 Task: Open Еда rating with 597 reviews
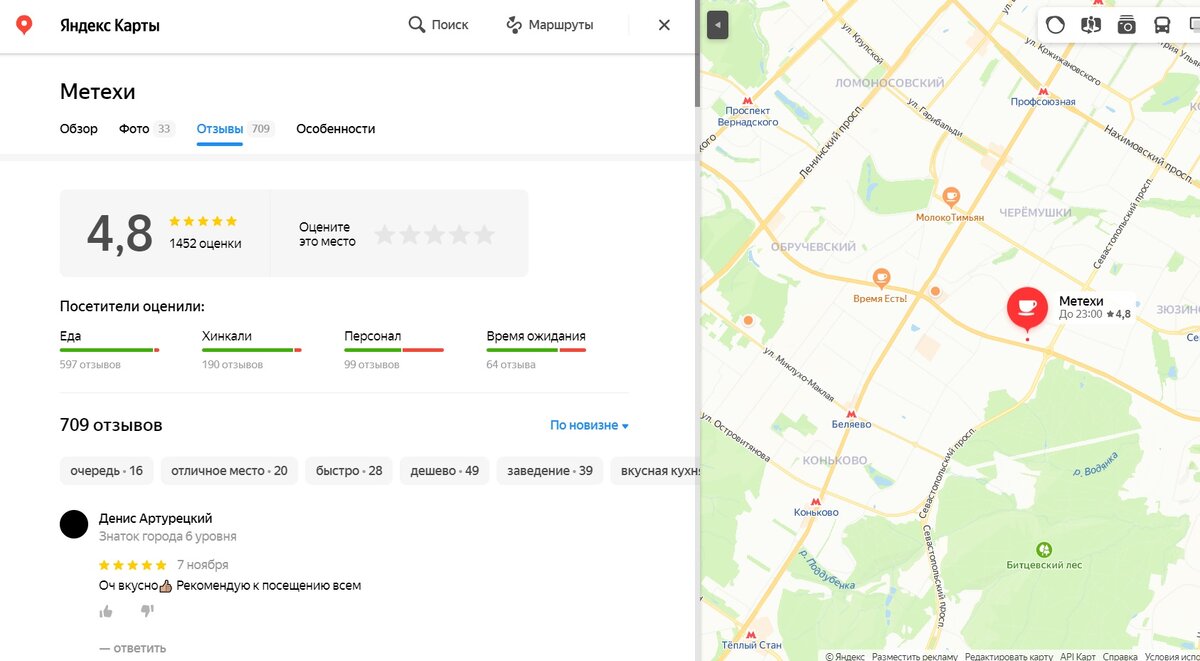(x=109, y=350)
